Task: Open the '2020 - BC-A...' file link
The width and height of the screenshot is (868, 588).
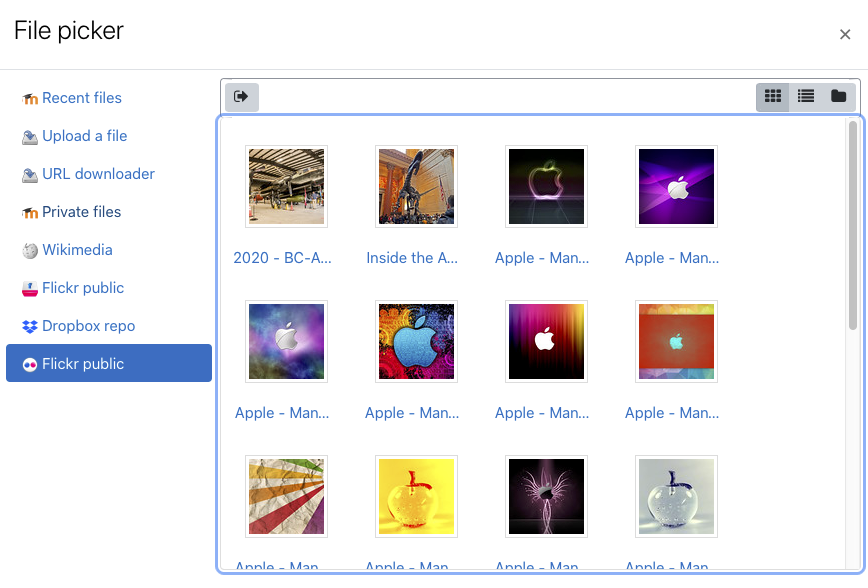Action: [x=282, y=258]
